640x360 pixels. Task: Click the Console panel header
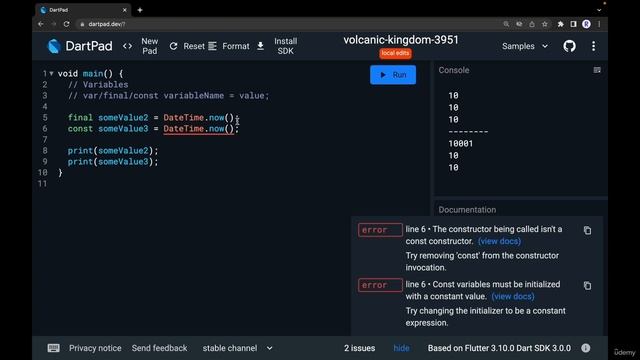[453, 70]
